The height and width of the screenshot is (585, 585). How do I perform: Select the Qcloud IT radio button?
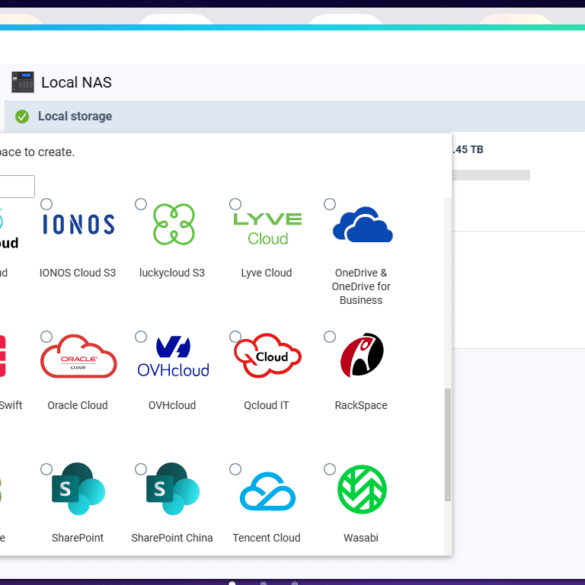click(x=235, y=337)
